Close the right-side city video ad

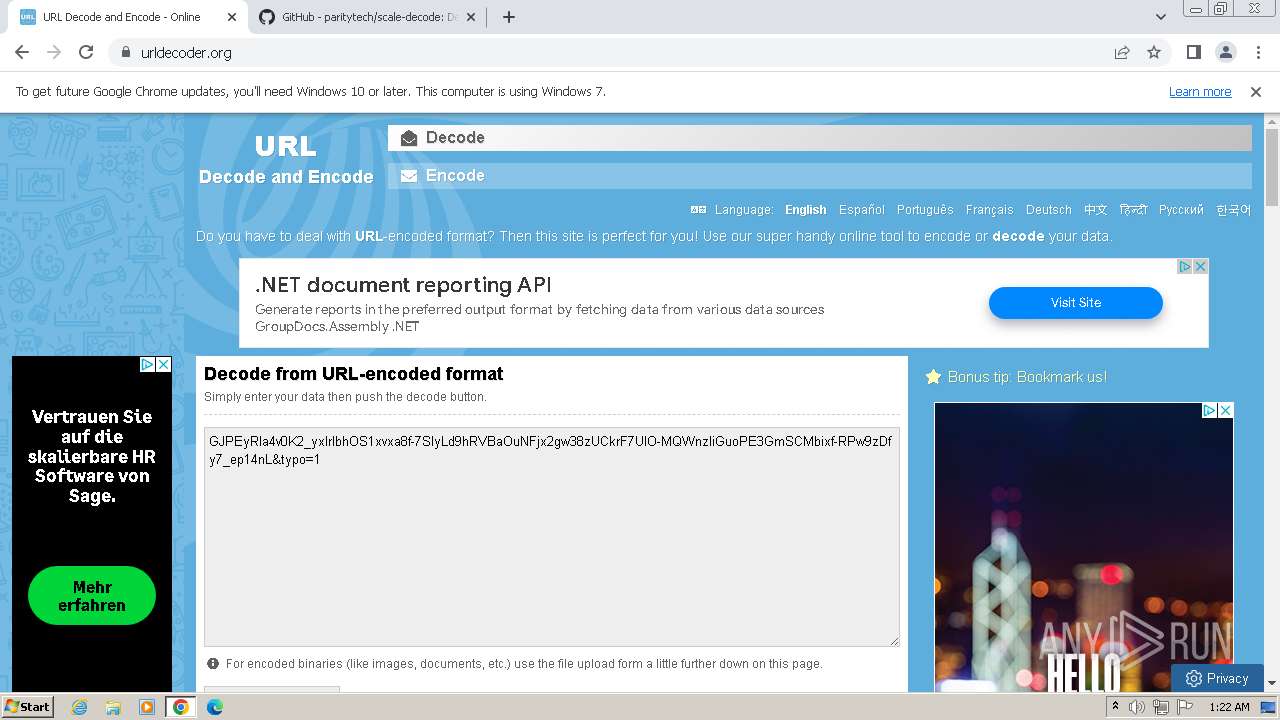1226,411
